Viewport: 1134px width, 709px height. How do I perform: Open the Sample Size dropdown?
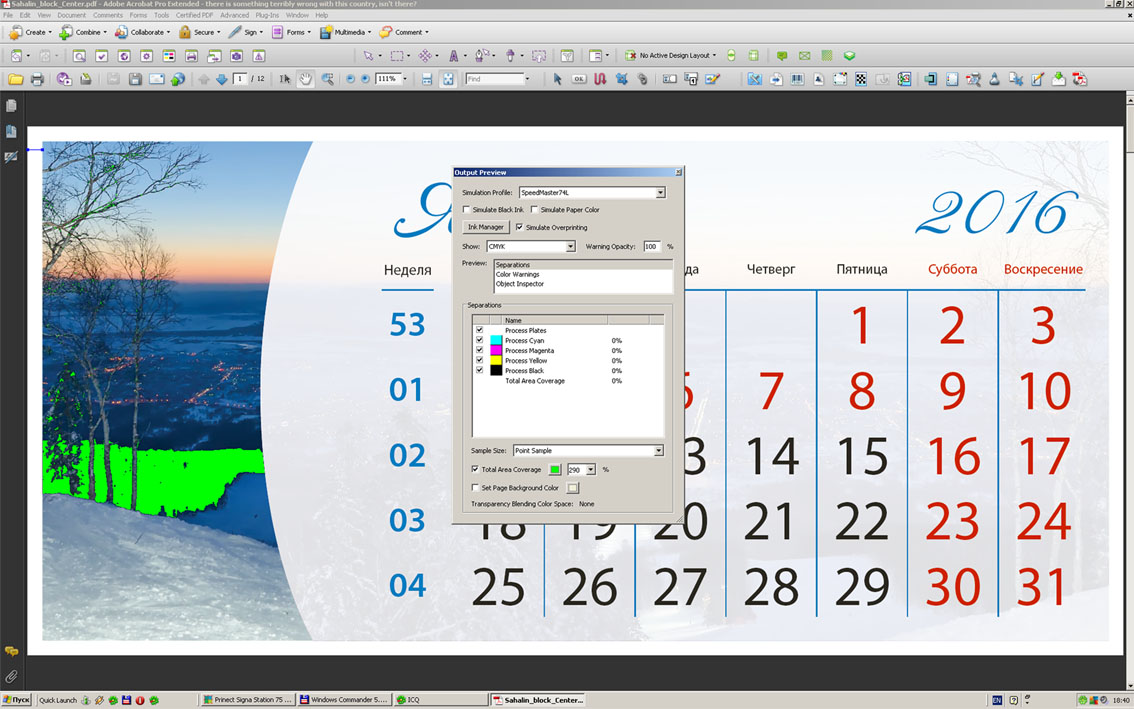pos(659,451)
